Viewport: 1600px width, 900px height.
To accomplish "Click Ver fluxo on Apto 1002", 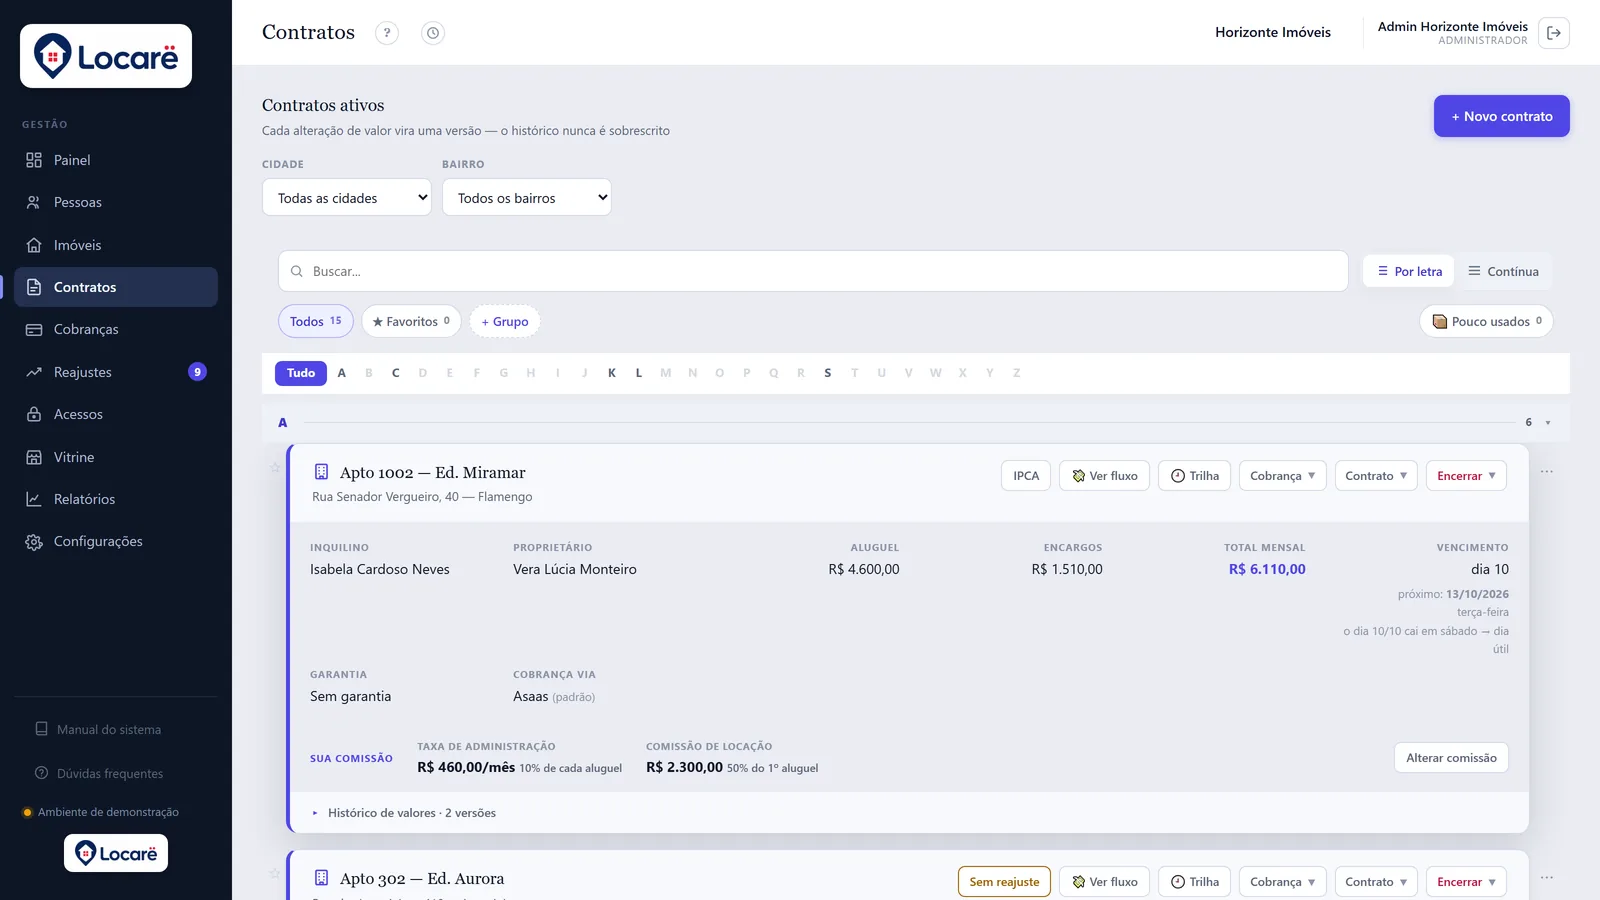I will 1105,476.
